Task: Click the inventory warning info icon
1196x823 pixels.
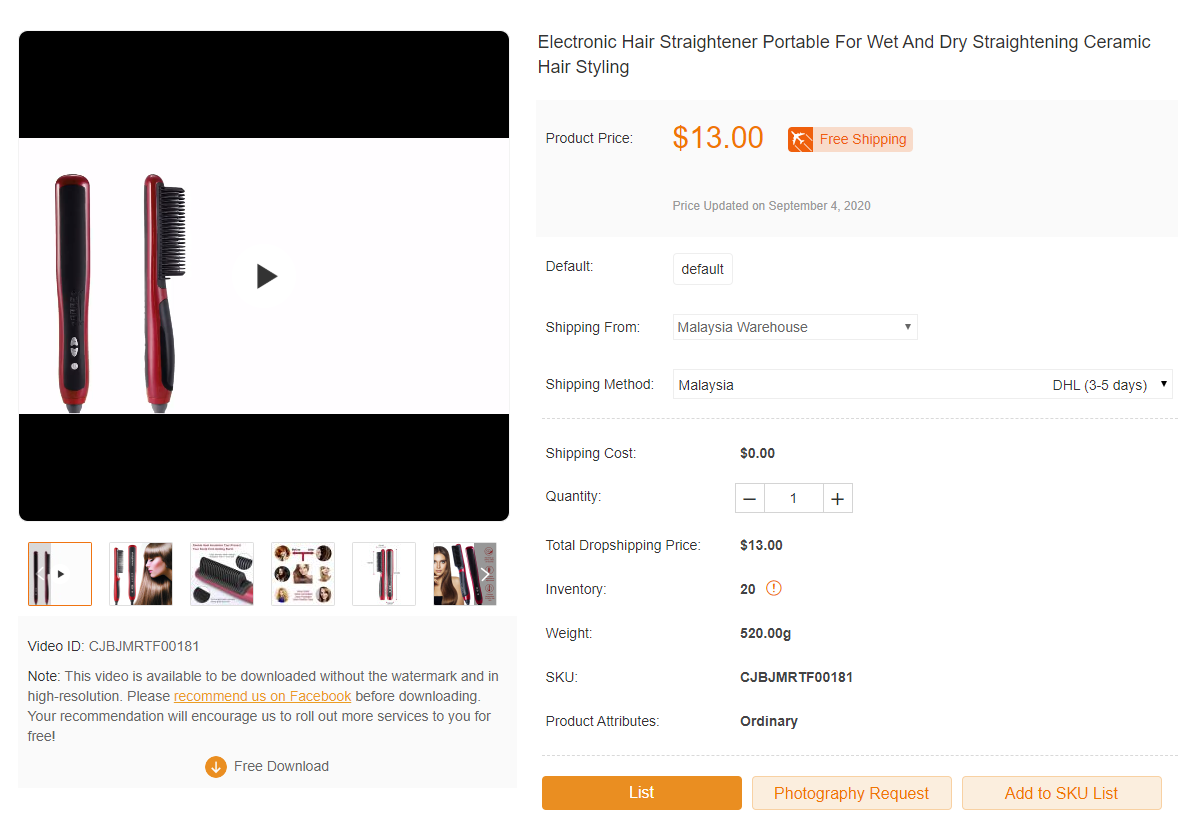Action: click(x=774, y=588)
